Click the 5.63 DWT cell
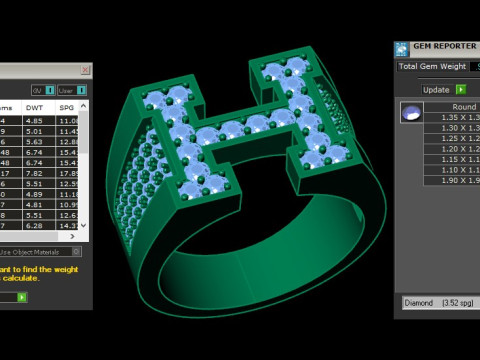Viewport: 480px width, 360px height. coord(39,142)
